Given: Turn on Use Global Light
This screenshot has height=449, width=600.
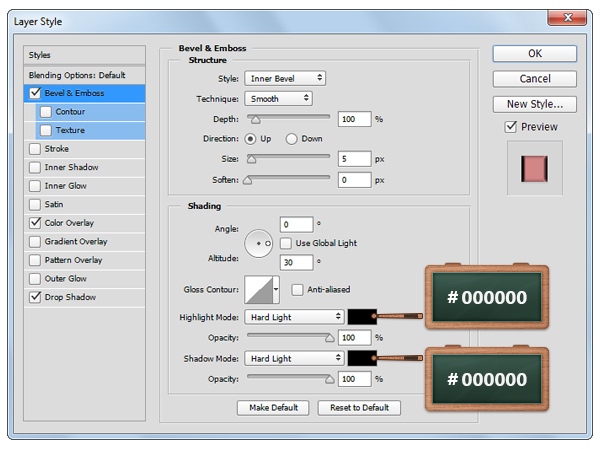Looking at the screenshot, I should click(x=287, y=243).
